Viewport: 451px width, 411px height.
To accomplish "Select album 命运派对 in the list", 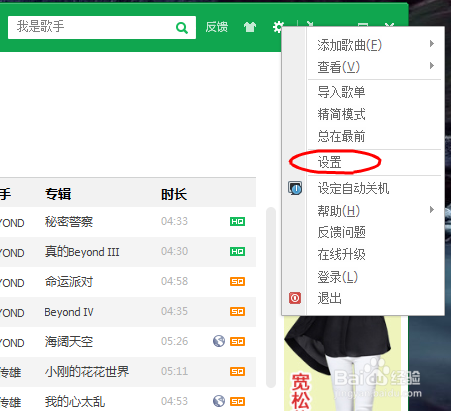I will (x=69, y=282).
